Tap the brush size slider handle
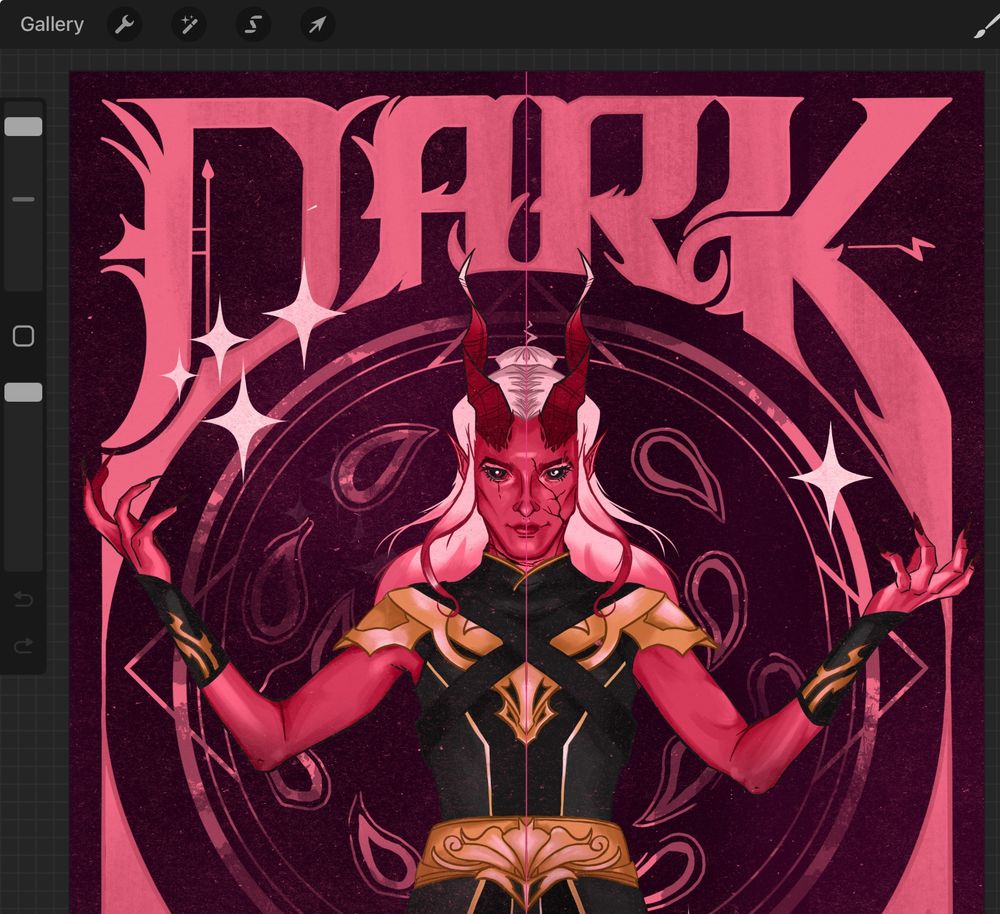The width and height of the screenshot is (1000, 914). click(x=22, y=125)
